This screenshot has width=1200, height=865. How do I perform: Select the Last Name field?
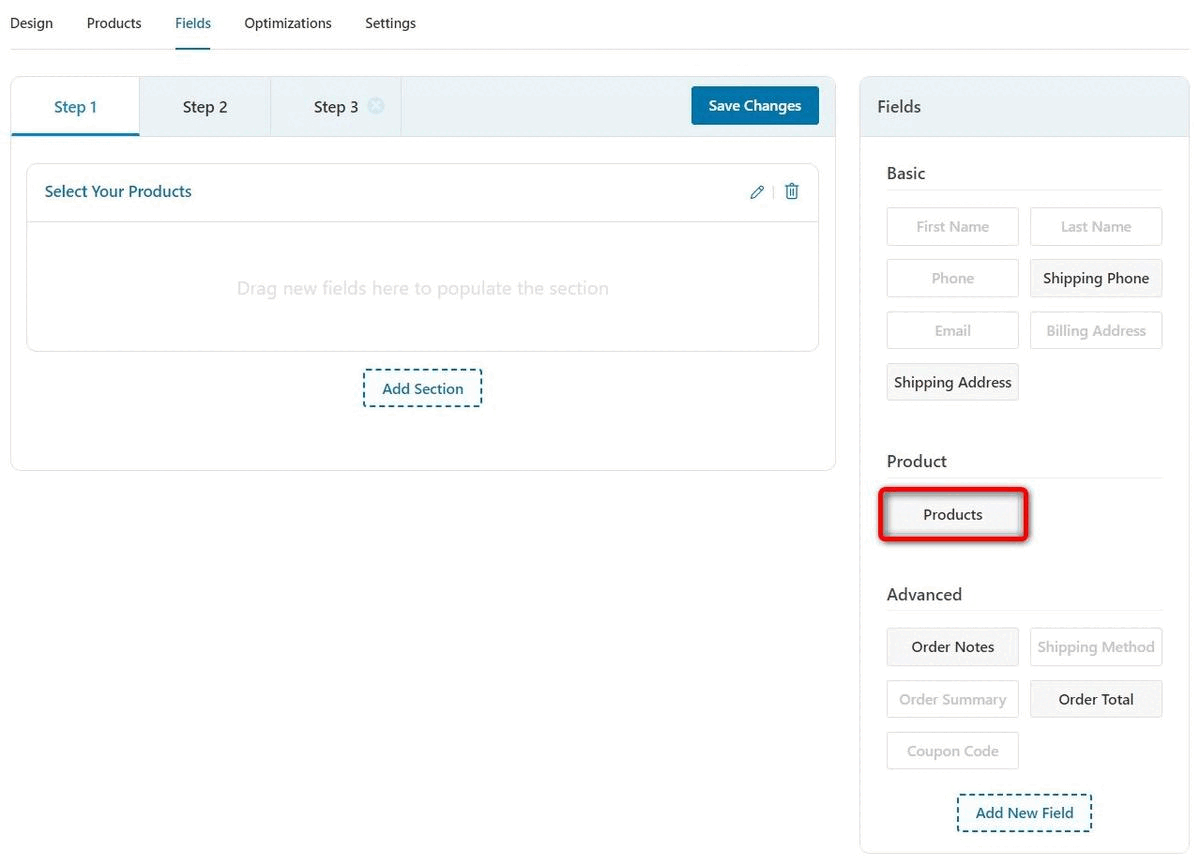coord(1096,227)
